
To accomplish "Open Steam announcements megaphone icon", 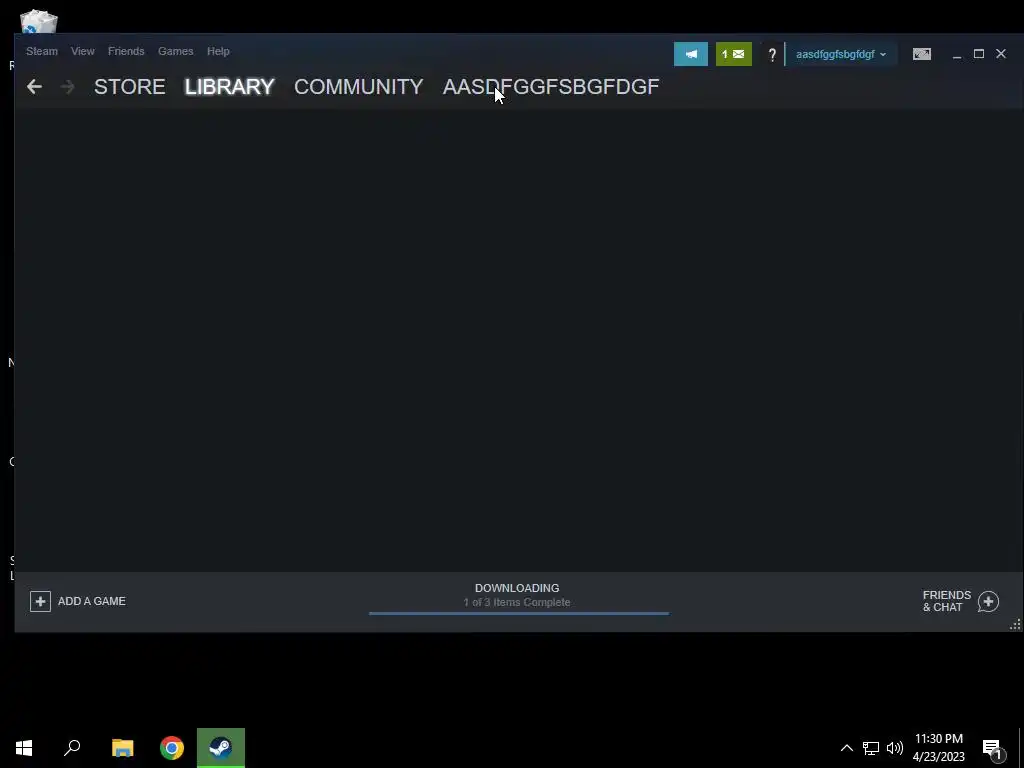I will (690, 54).
